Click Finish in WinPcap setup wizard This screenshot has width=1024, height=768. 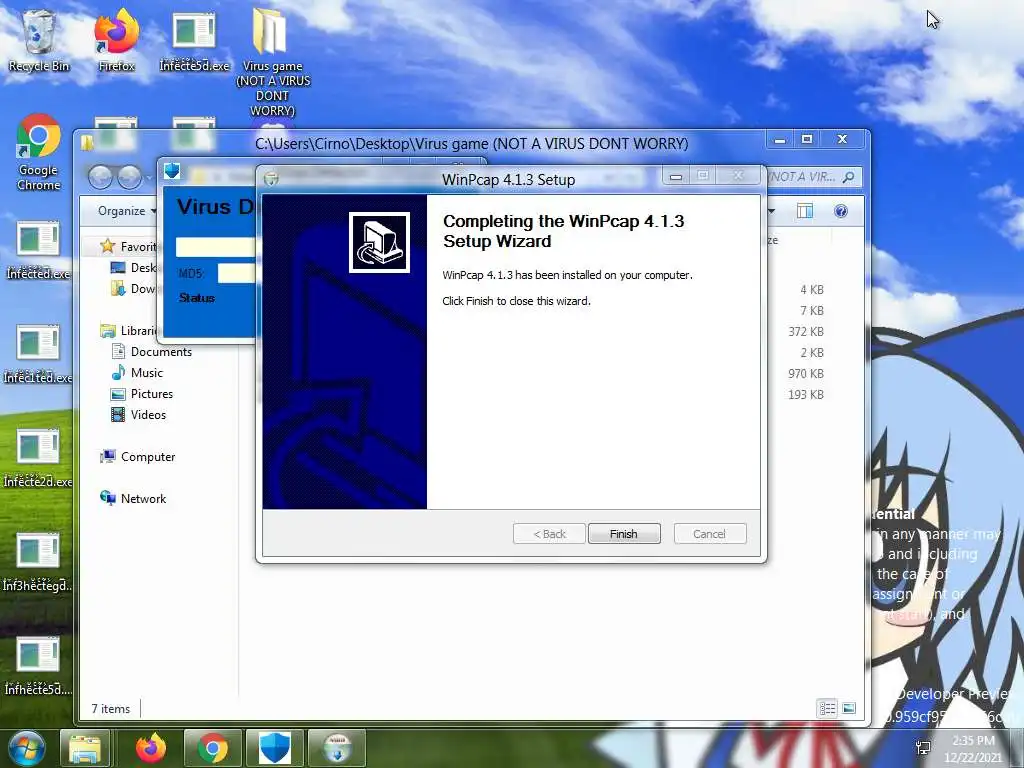point(624,534)
